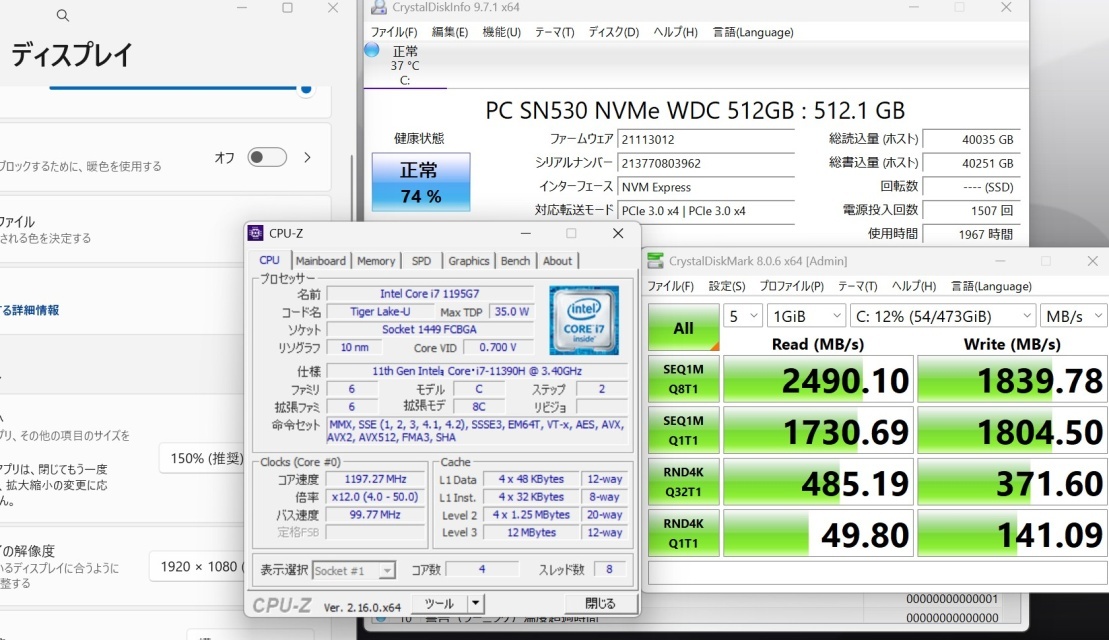The height and width of the screenshot is (640, 1109).
Task: Open the C: 12% (54/473GiB) drive dropdown
Action: pos(943,316)
